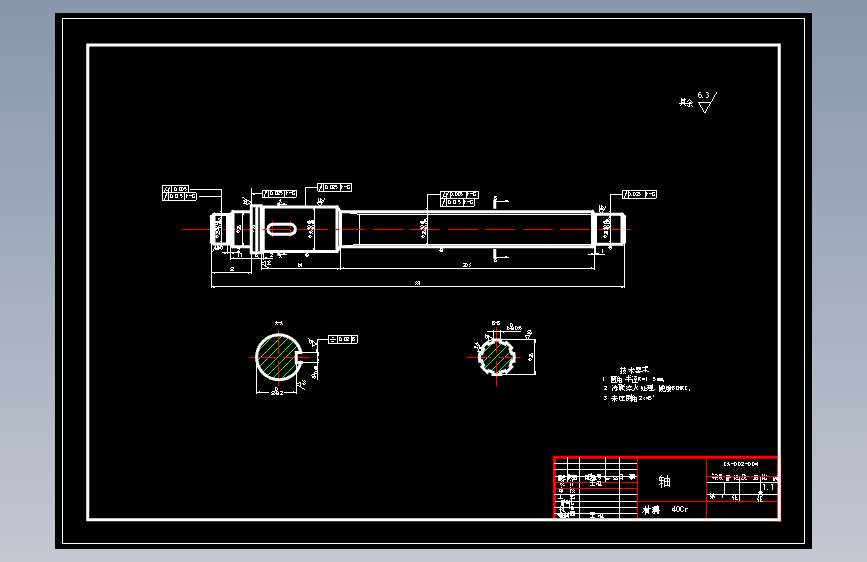Click the 1:1 scale value

click(x=768, y=487)
